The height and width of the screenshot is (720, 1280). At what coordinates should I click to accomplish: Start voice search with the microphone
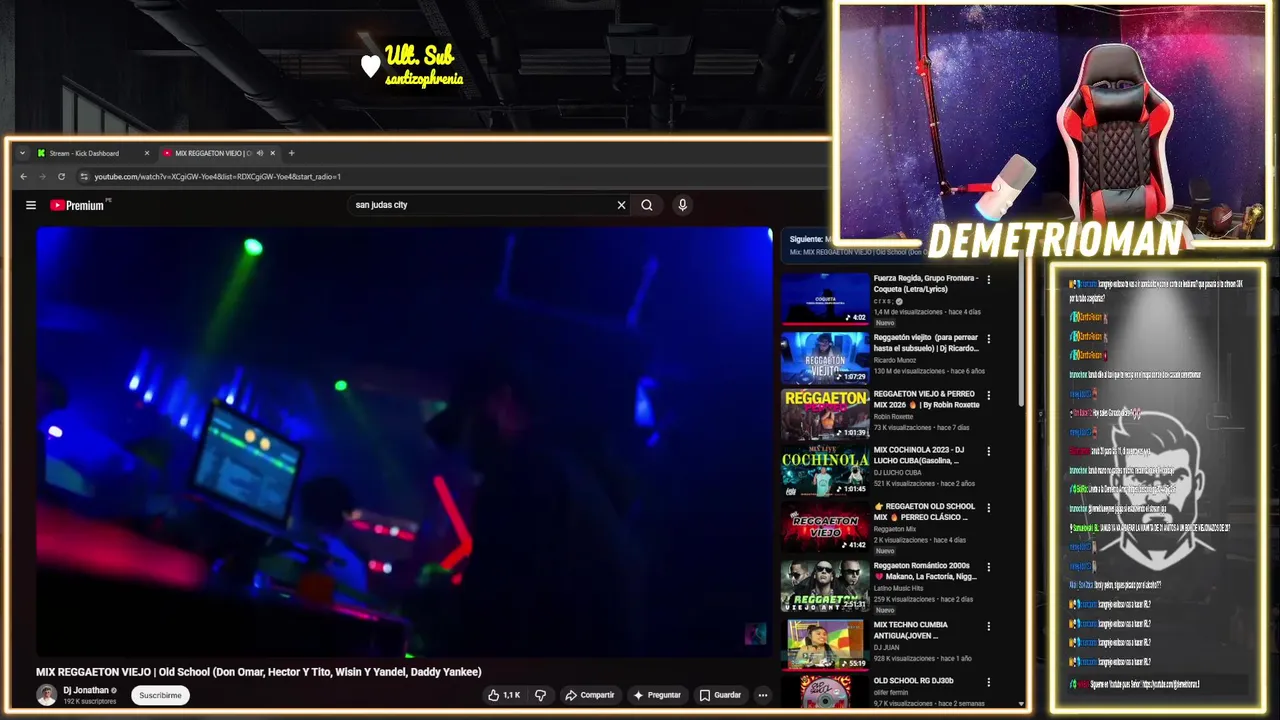pos(682,205)
